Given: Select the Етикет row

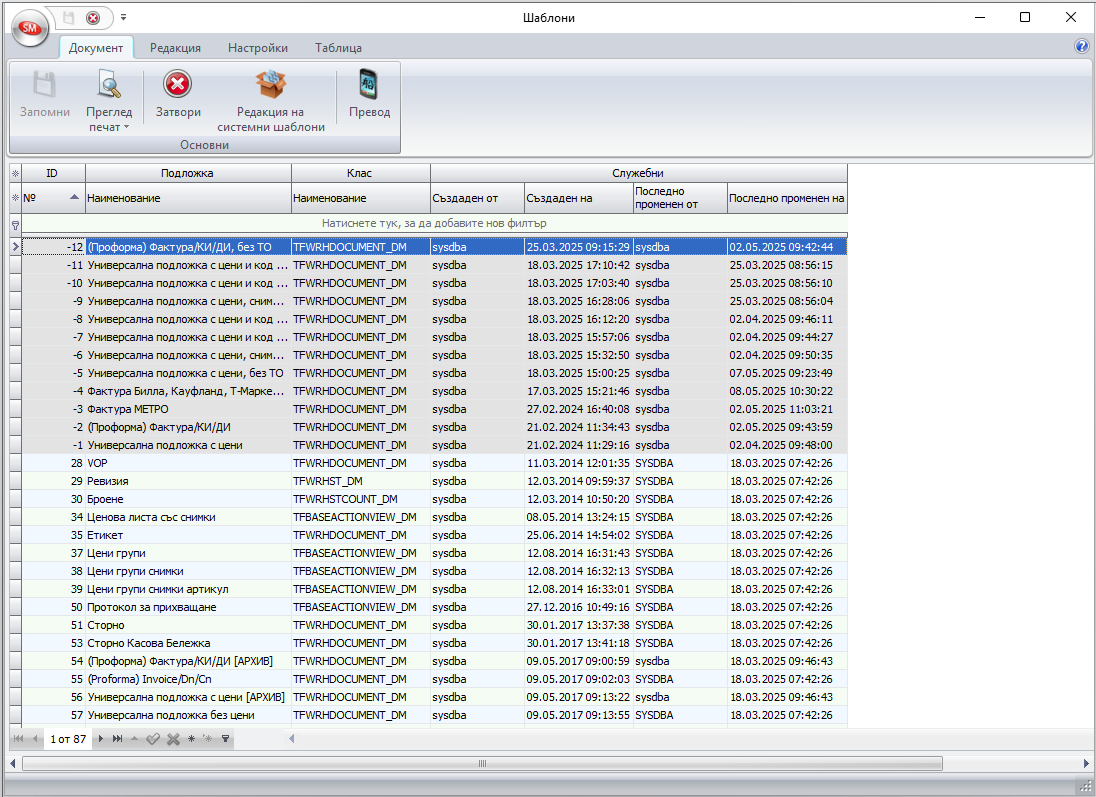Looking at the screenshot, I should 434,535.
